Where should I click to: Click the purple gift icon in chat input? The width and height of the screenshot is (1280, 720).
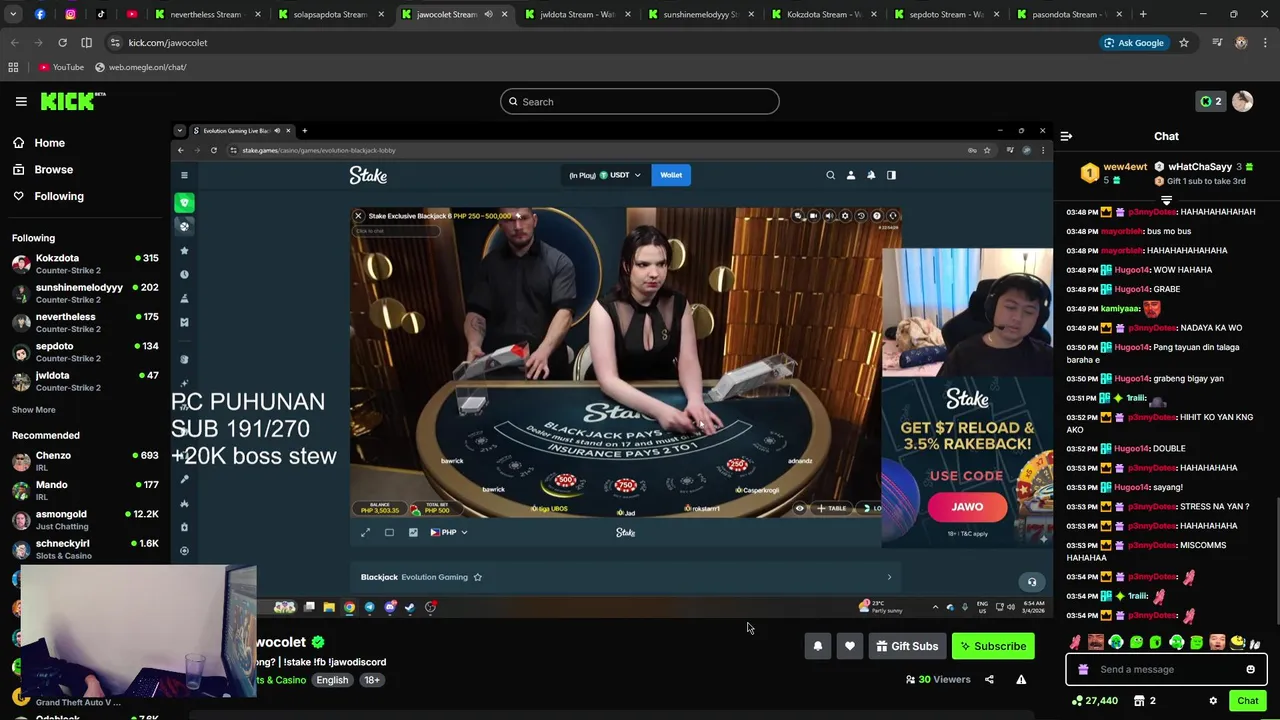tap(1083, 669)
